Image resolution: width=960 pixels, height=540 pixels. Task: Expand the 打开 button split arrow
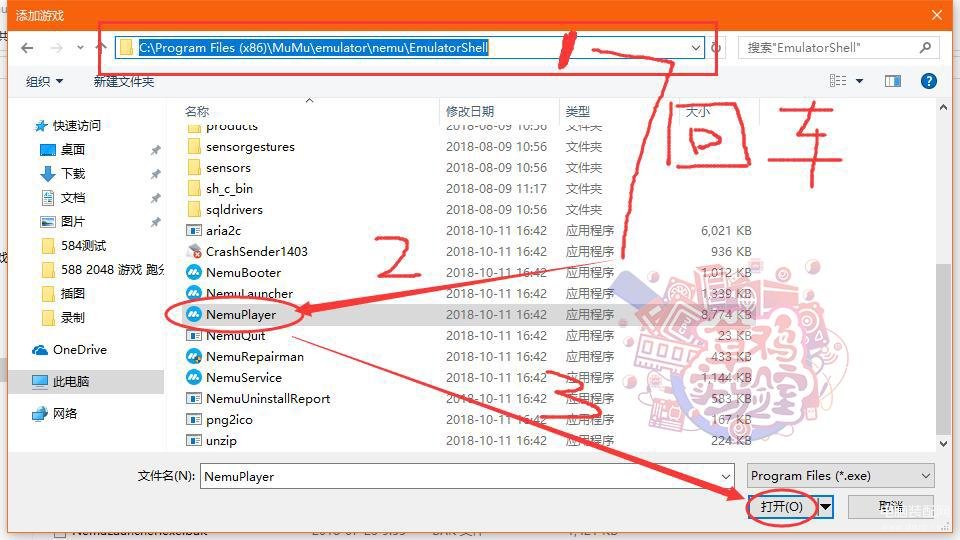[825, 506]
